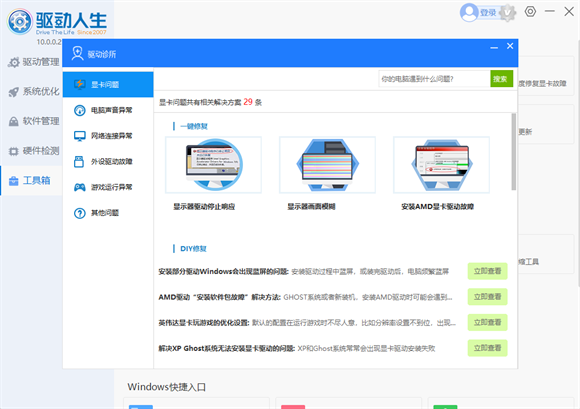
Task: Click 登录 text in main window
Action: click(x=488, y=13)
